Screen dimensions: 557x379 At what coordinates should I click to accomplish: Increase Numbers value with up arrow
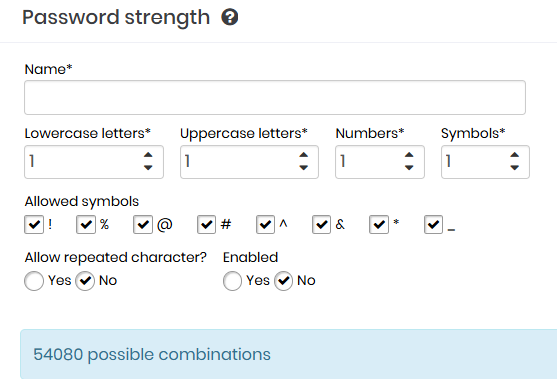point(409,155)
